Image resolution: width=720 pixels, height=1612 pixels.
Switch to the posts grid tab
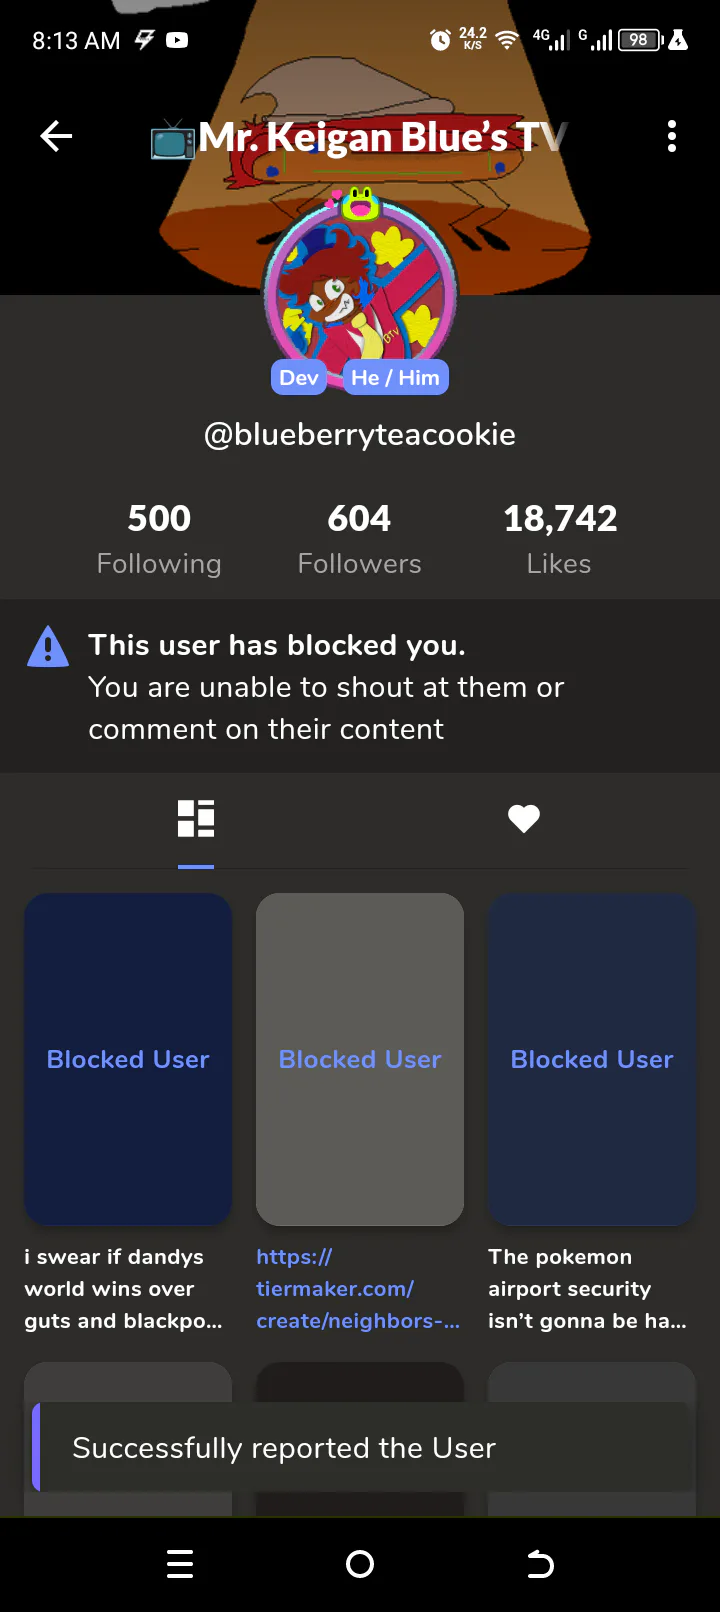[196, 818]
